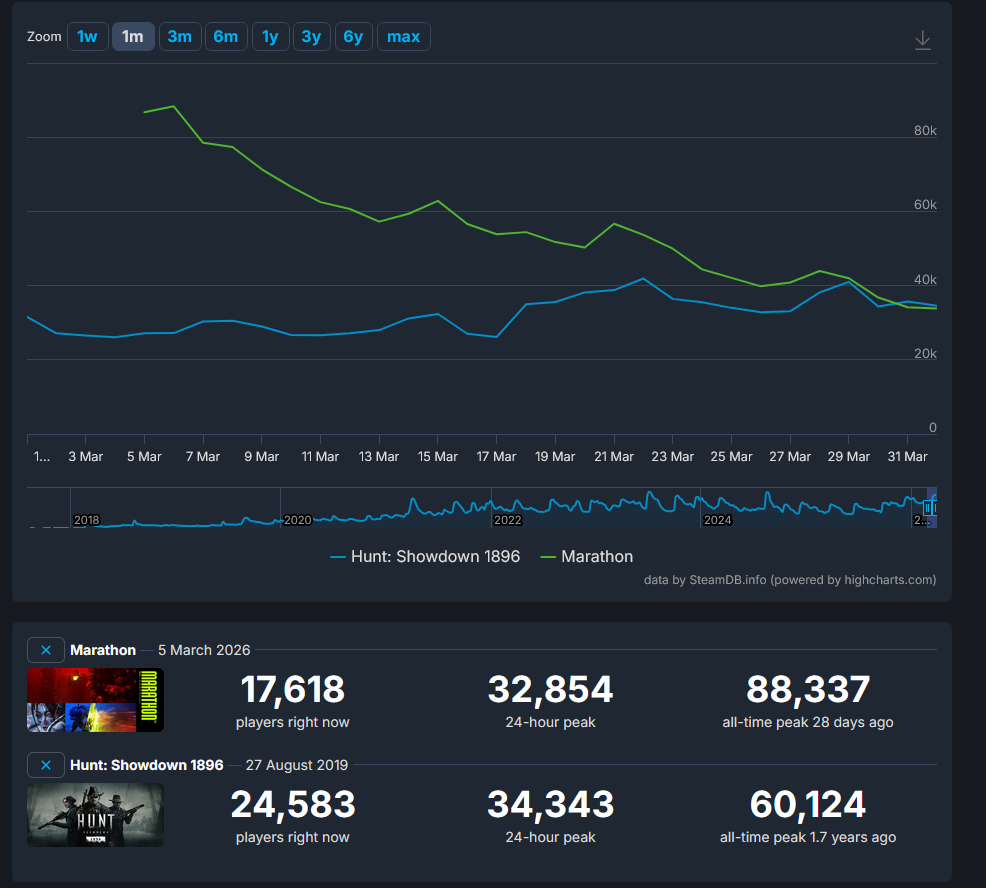The image size is (986, 888).
Task: Select the 6y zoom range
Action: (353, 36)
